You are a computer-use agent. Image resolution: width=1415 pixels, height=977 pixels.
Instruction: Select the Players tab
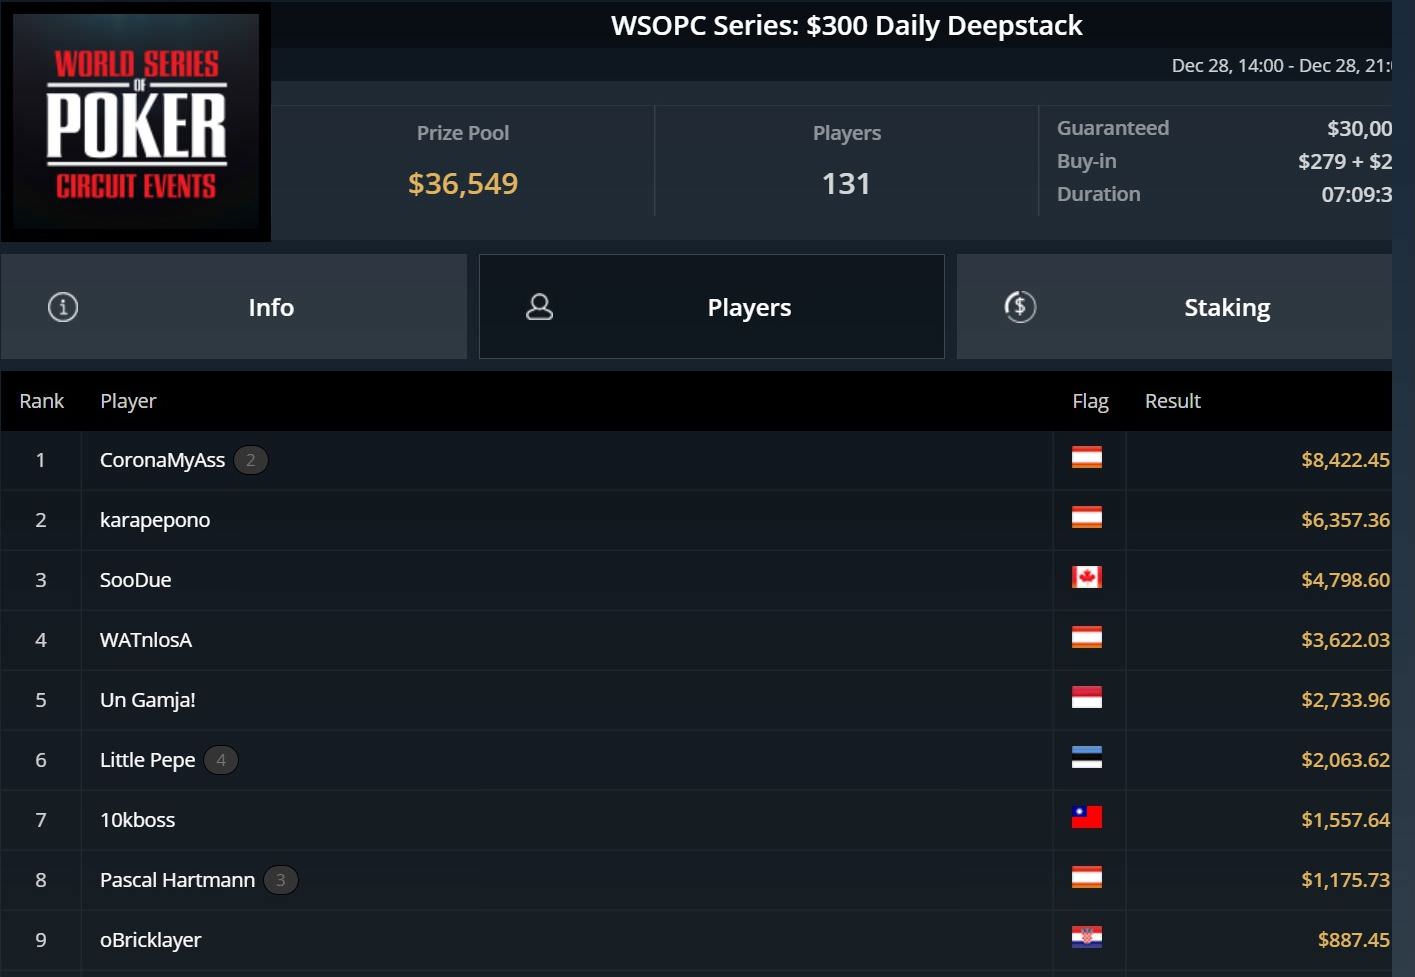click(x=712, y=307)
